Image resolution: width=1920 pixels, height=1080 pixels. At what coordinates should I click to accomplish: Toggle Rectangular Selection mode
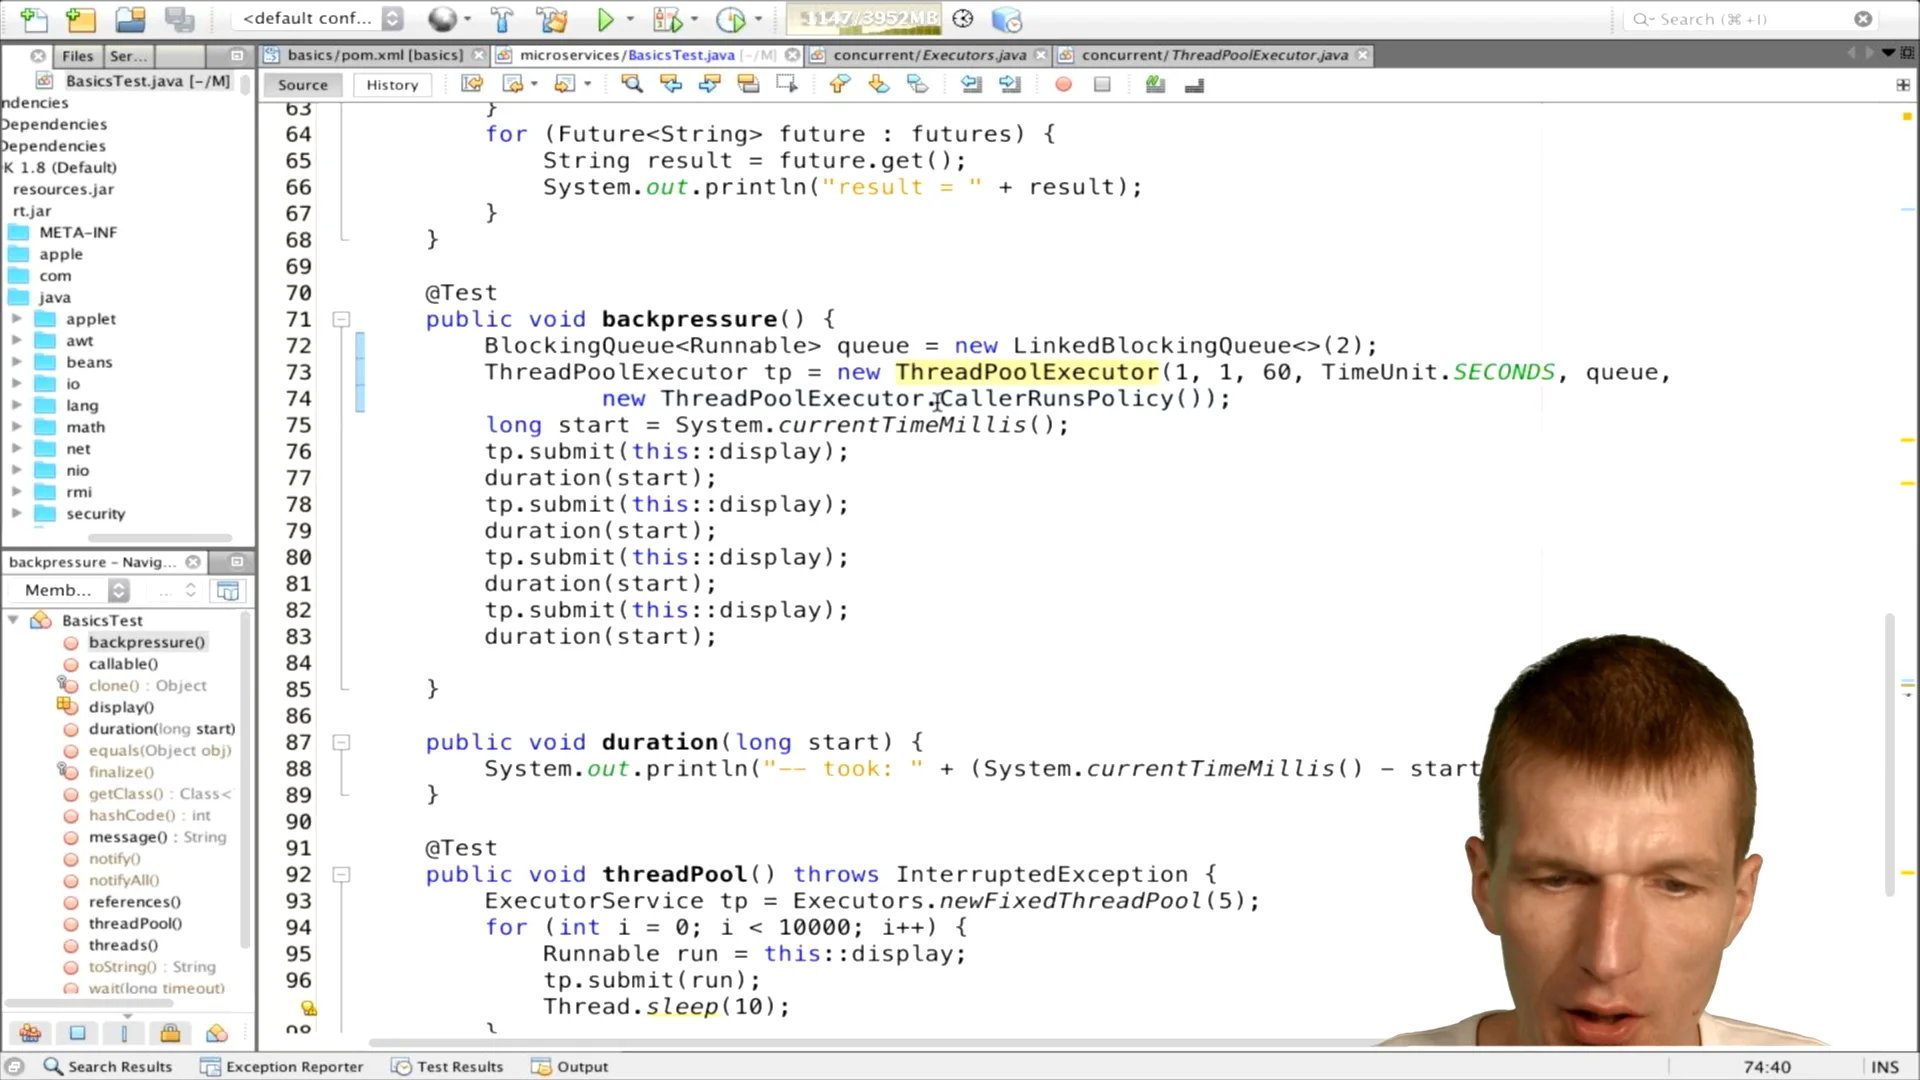pos(787,84)
